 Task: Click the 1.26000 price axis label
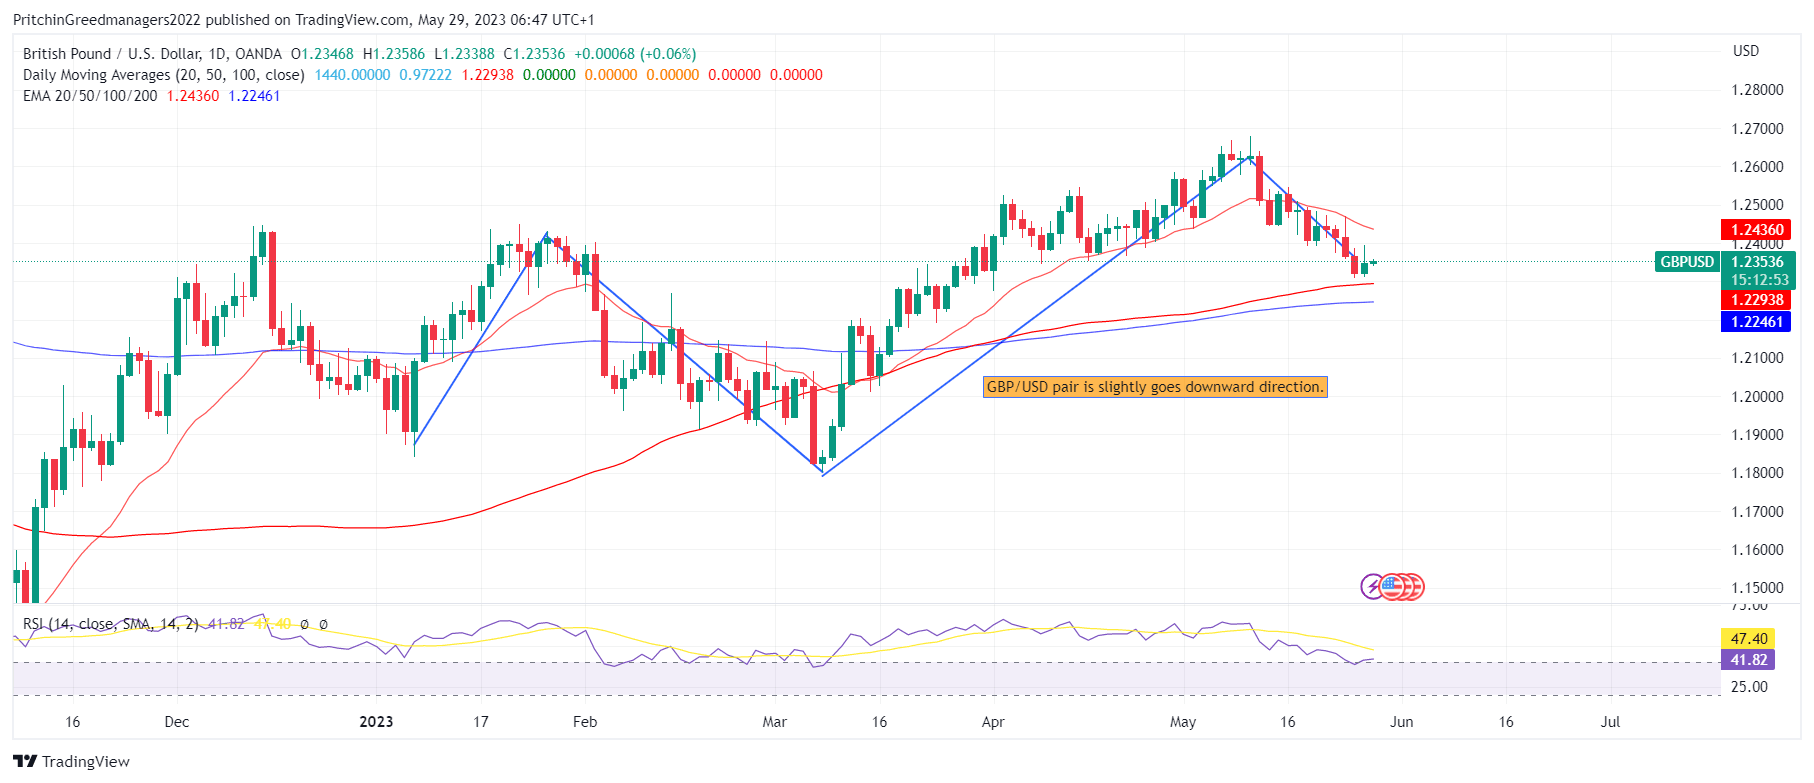tap(1757, 167)
